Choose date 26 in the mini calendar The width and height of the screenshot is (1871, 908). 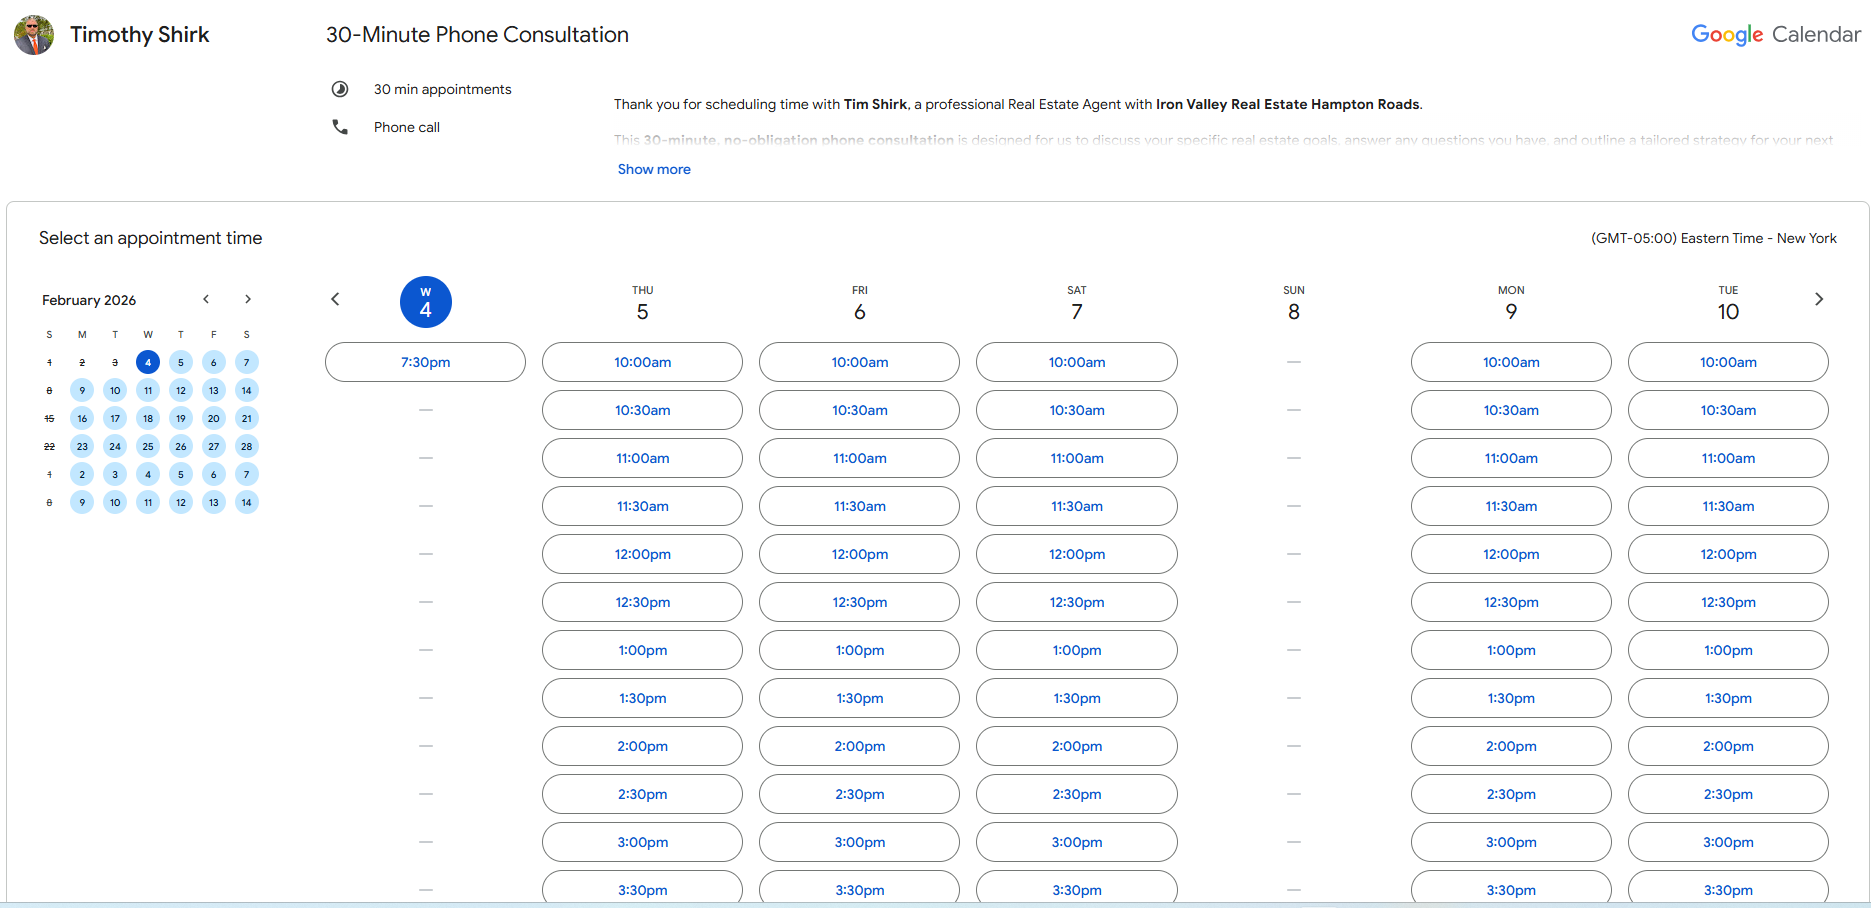181,446
